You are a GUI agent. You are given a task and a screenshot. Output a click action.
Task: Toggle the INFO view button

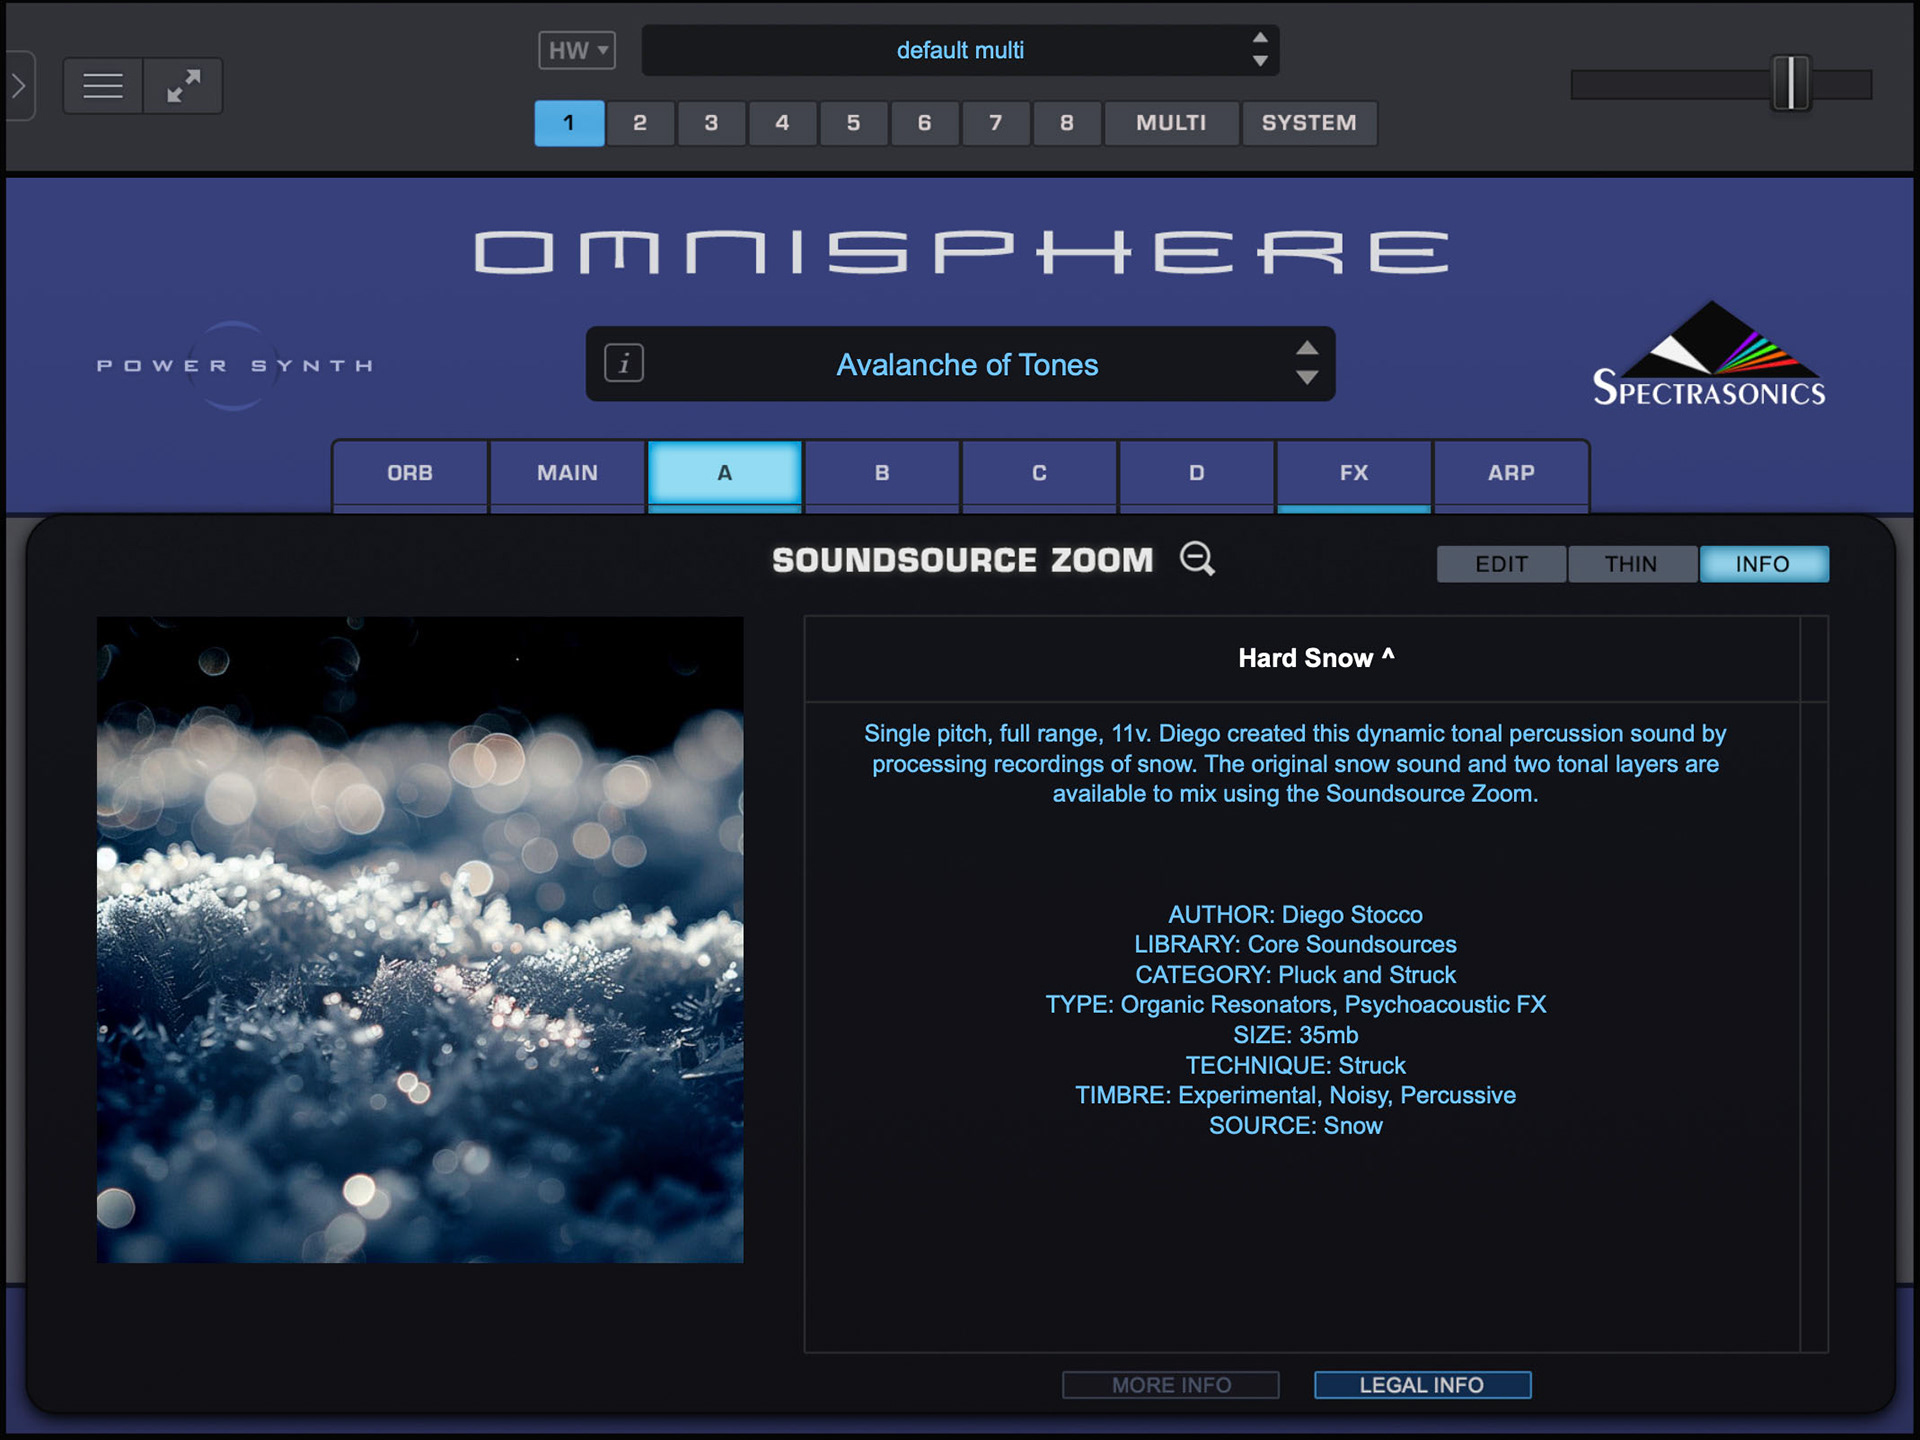click(1763, 564)
